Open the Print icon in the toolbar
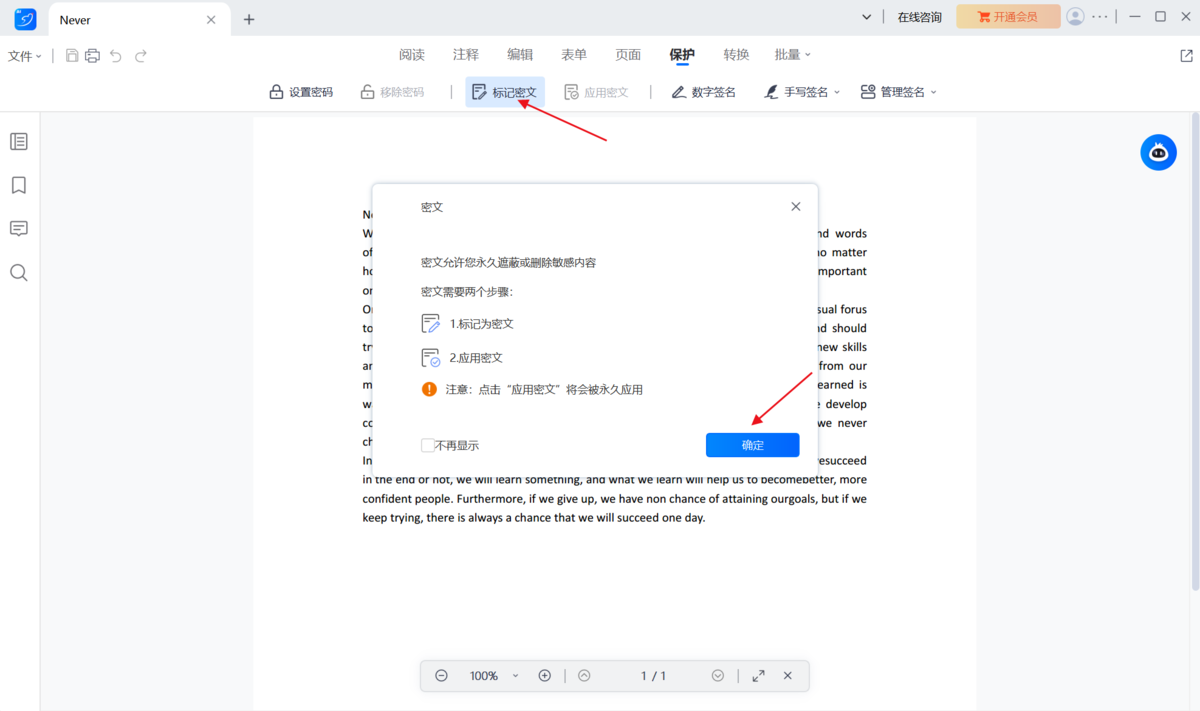Screen dimensions: 1200x711 coord(92,55)
